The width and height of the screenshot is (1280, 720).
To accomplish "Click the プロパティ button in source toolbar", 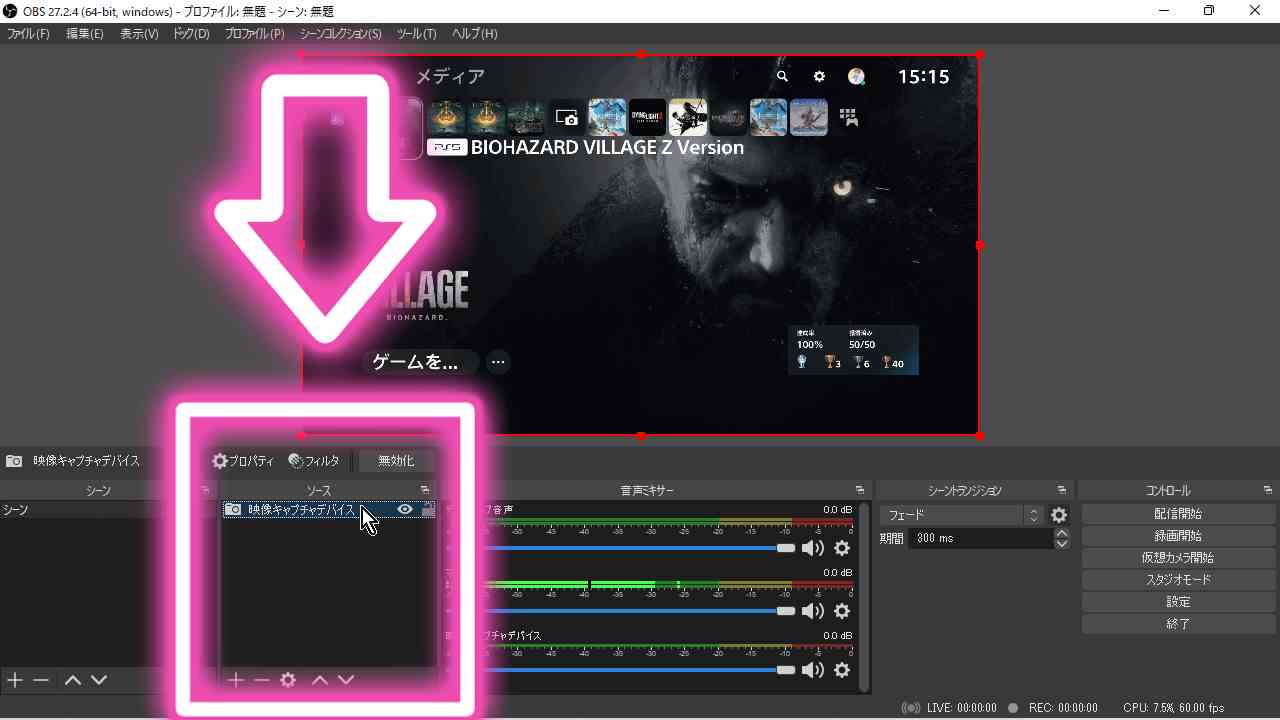I will coord(243,461).
